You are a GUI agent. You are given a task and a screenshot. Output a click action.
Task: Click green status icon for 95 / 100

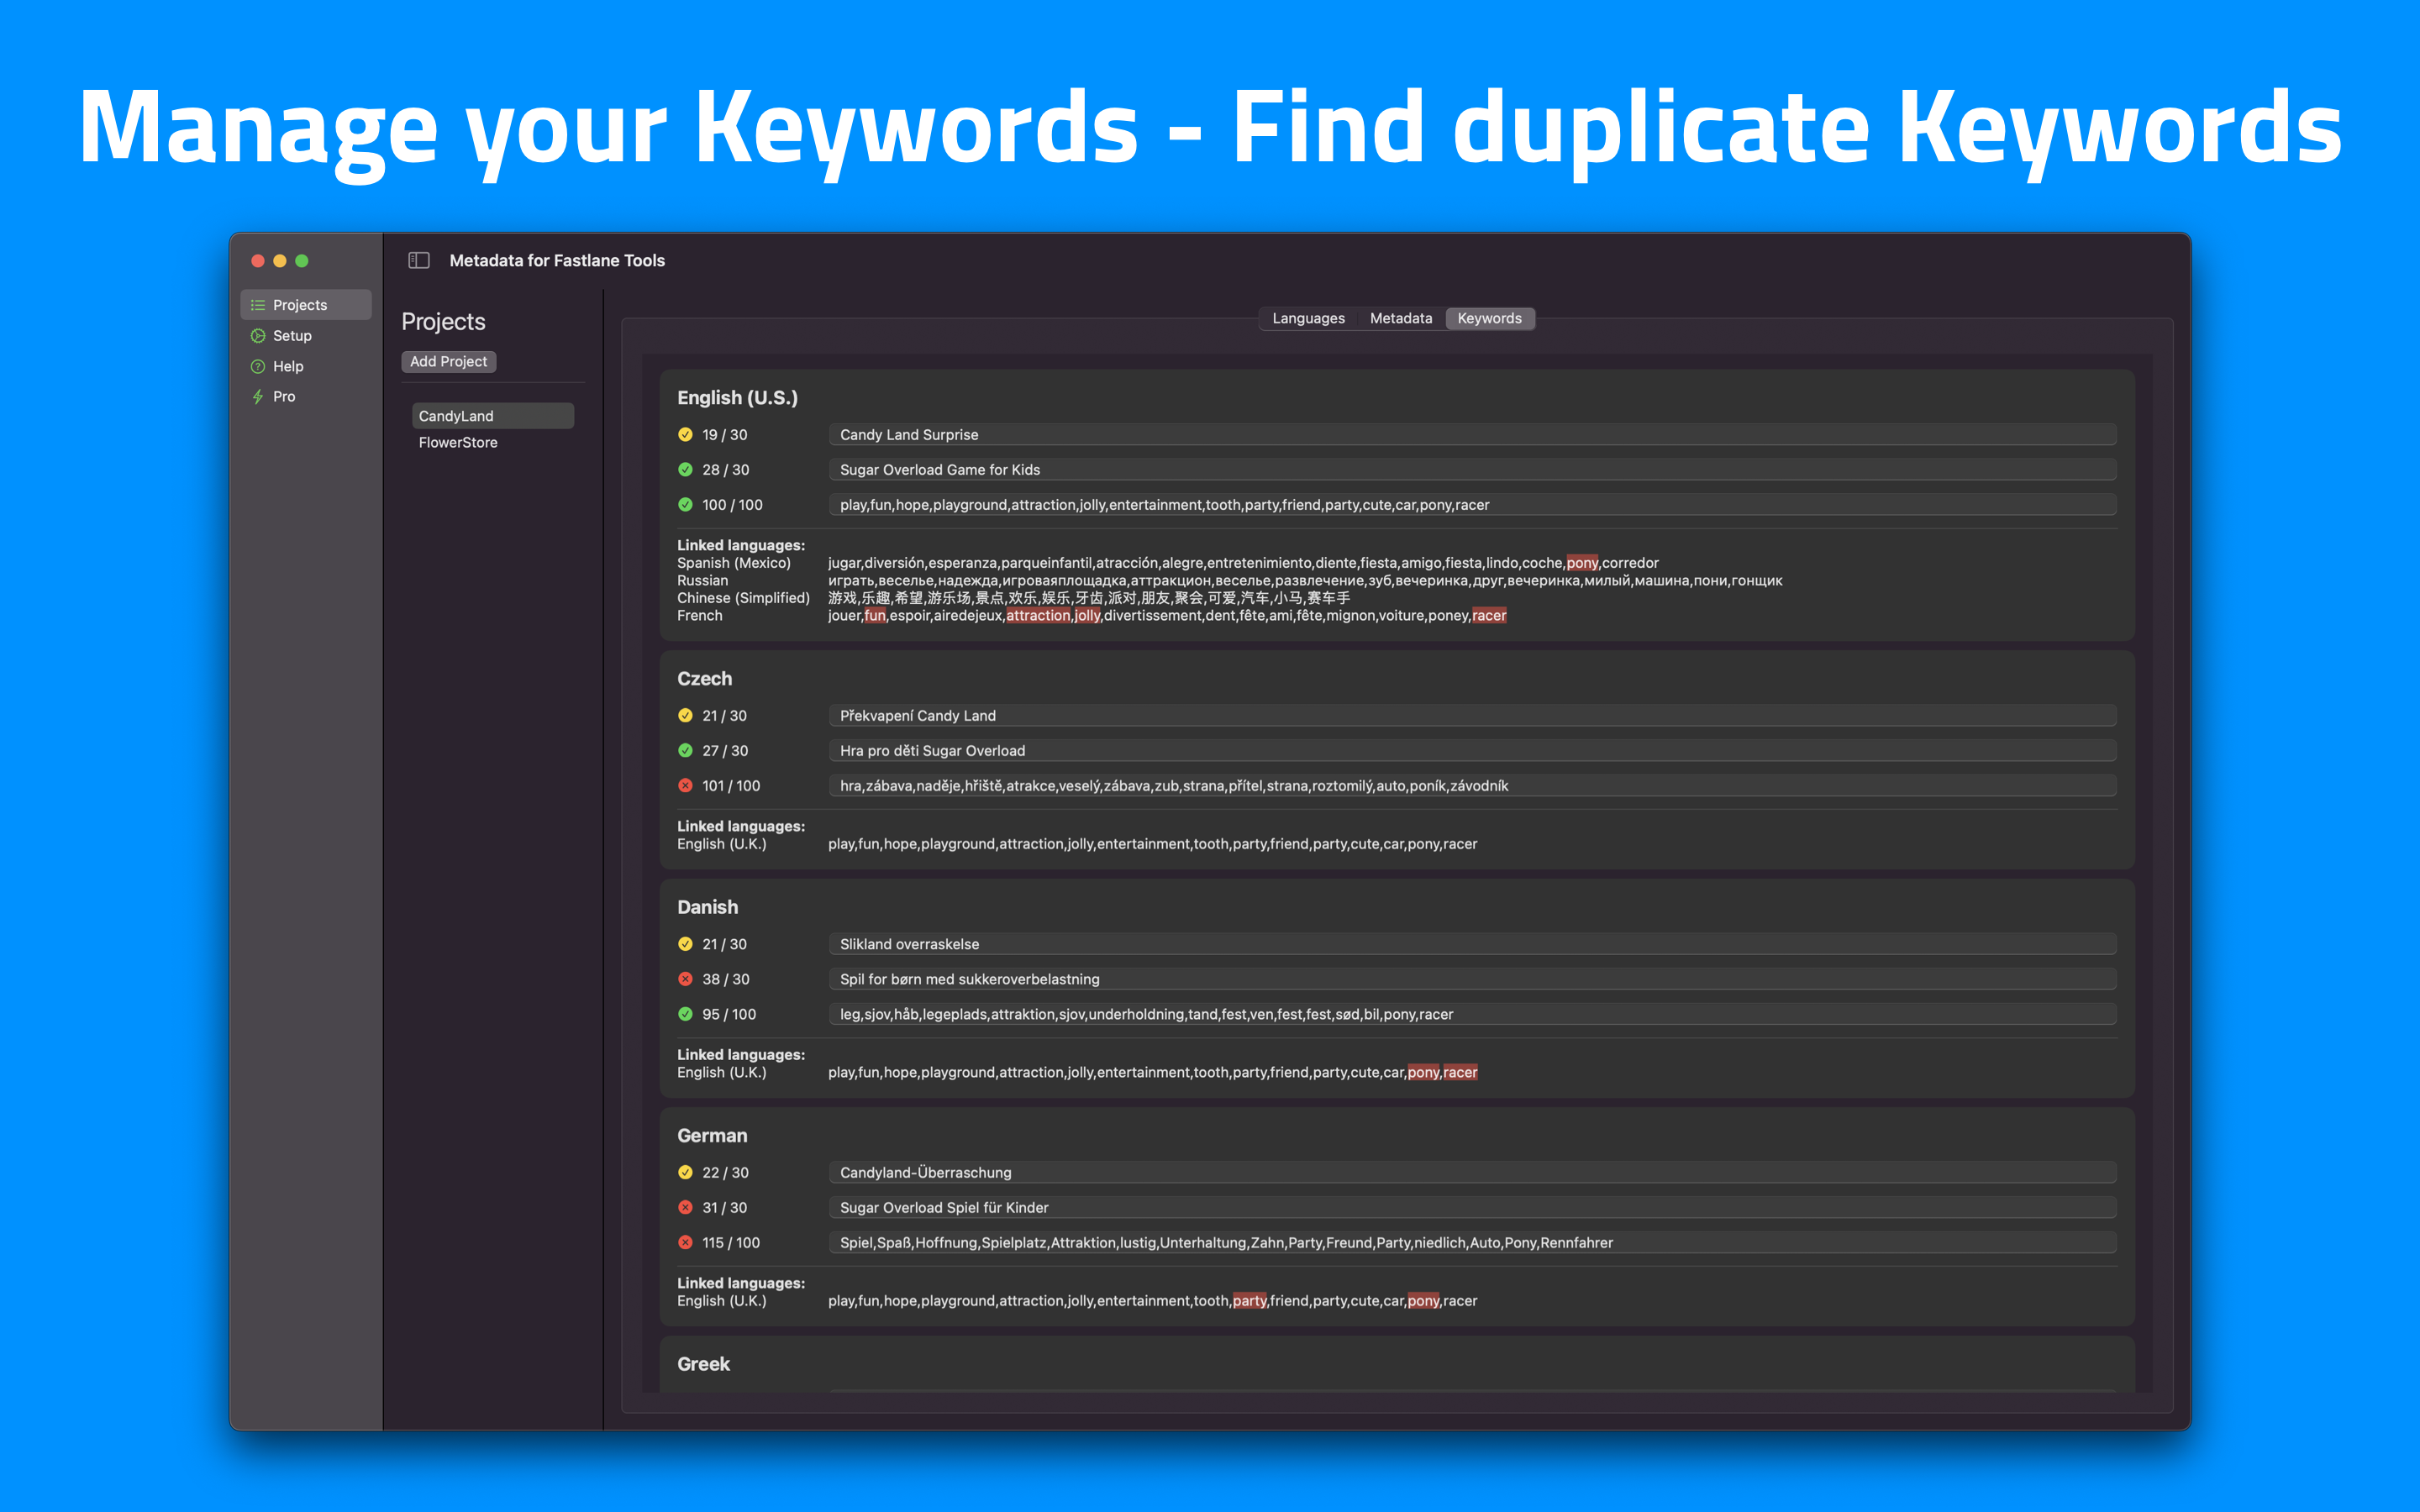coord(685,1014)
